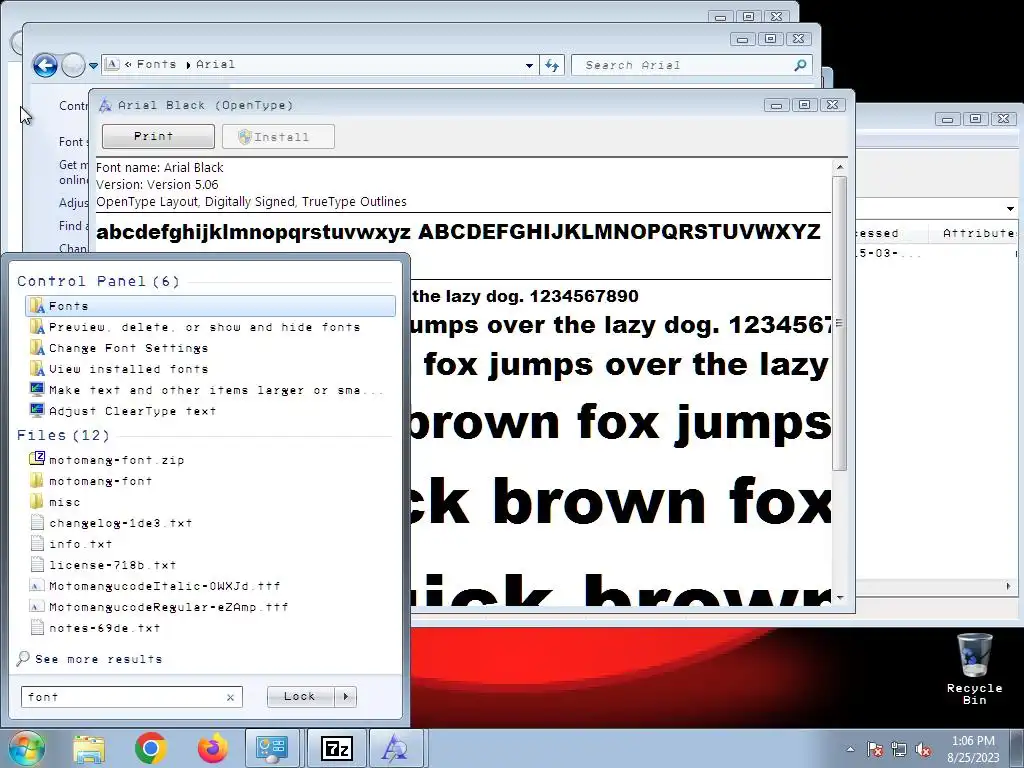Expand shutdown options arrow next to Lock
Viewport: 1024px width, 768px height.
[x=346, y=697]
